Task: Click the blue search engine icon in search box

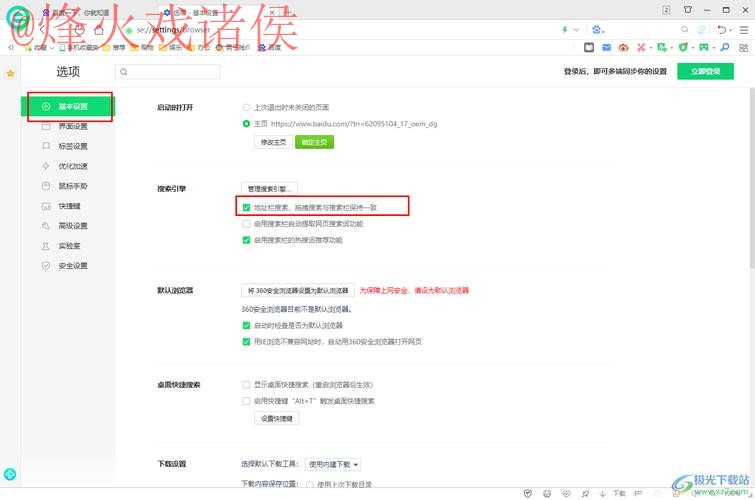Action: (x=596, y=30)
